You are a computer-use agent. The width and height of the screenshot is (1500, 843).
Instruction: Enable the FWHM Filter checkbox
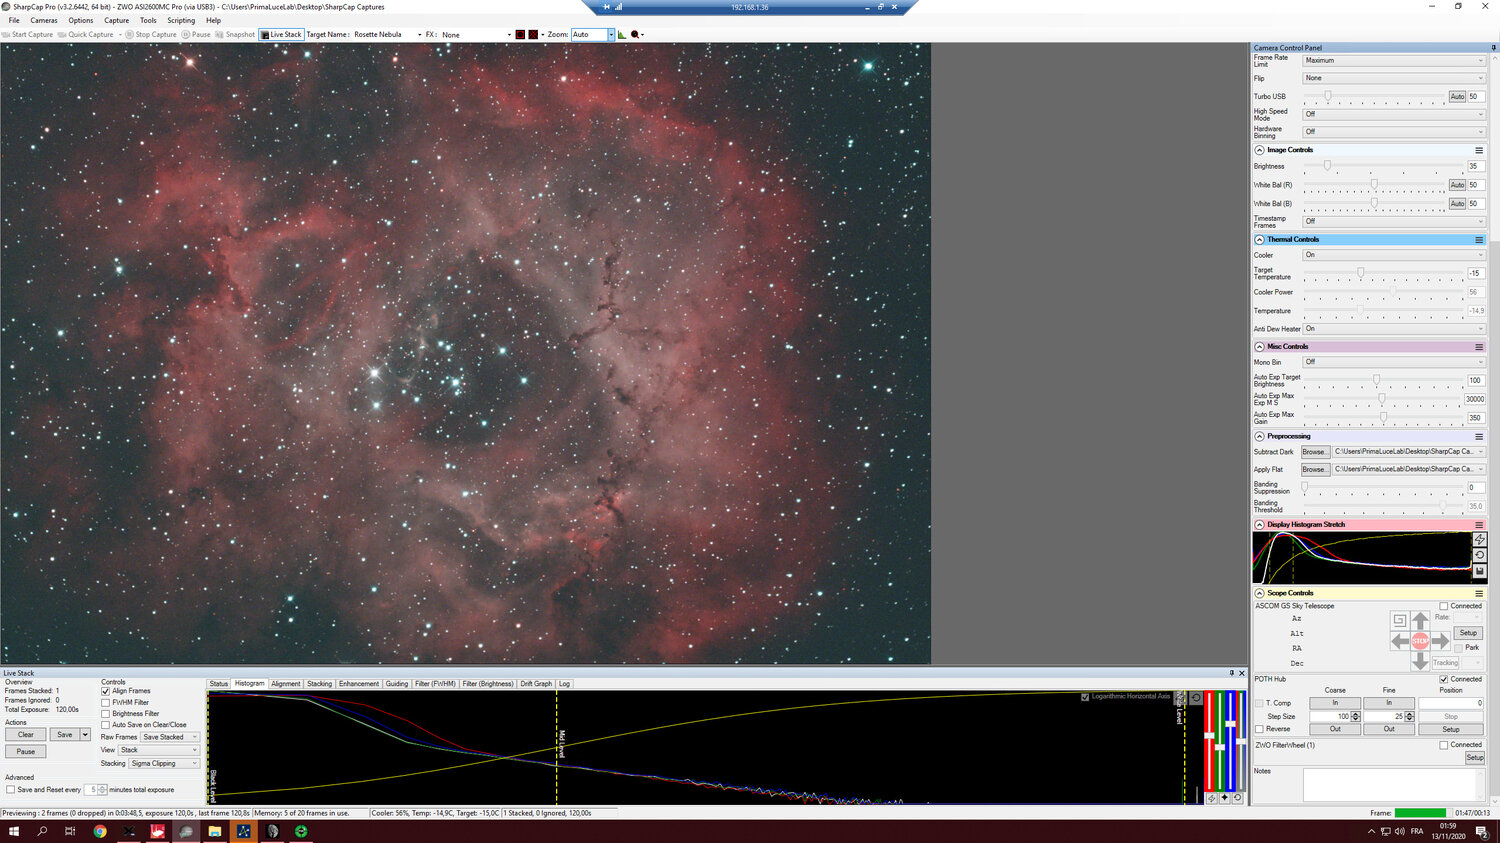coord(105,702)
